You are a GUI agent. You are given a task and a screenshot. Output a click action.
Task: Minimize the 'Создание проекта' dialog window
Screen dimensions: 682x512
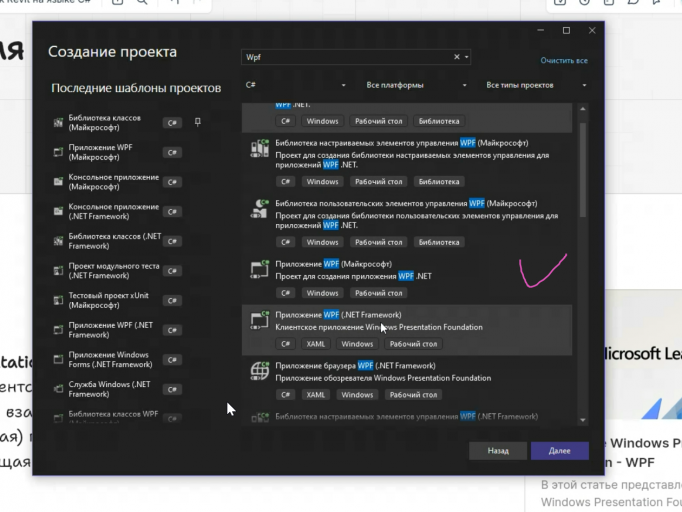pyautogui.click(x=541, y=30)
